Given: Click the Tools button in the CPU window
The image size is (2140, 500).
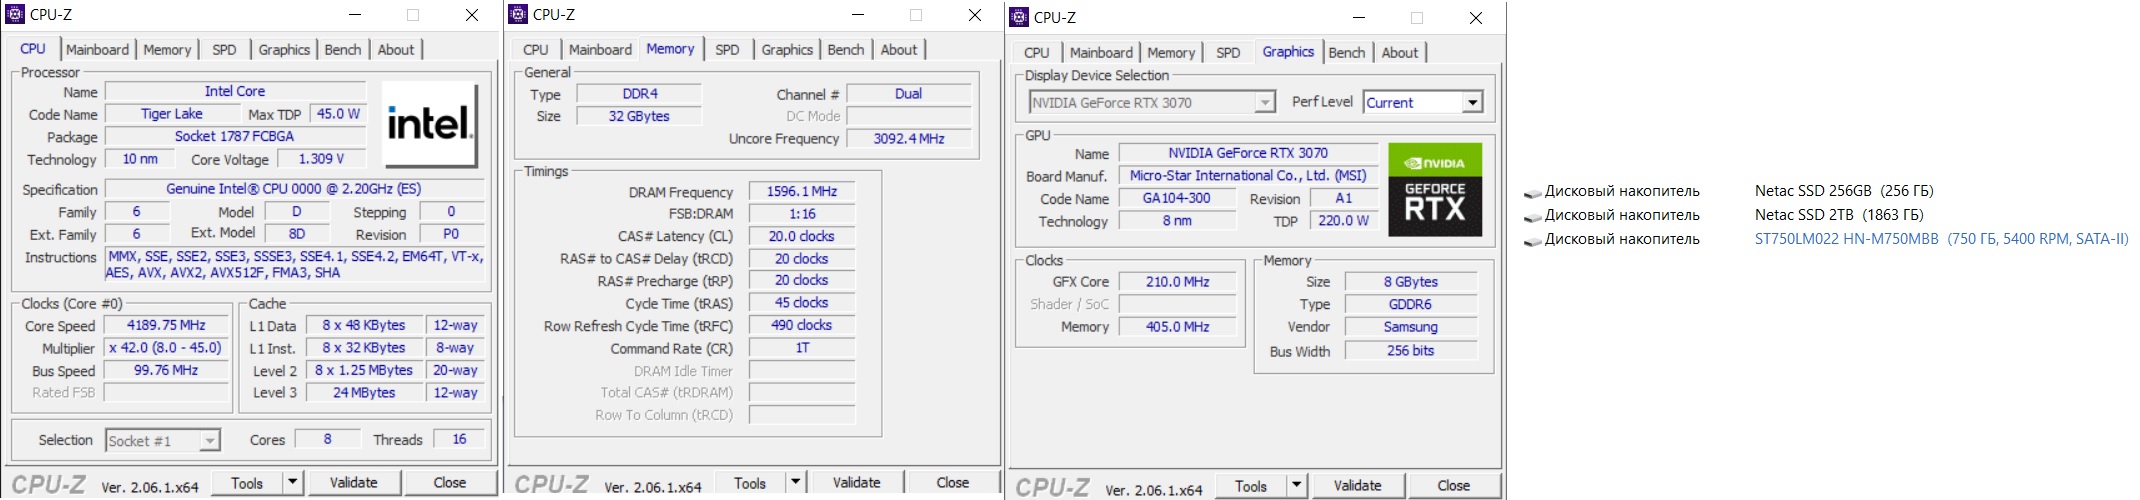Looking at the screenshot, I should [x=247, y=483].
